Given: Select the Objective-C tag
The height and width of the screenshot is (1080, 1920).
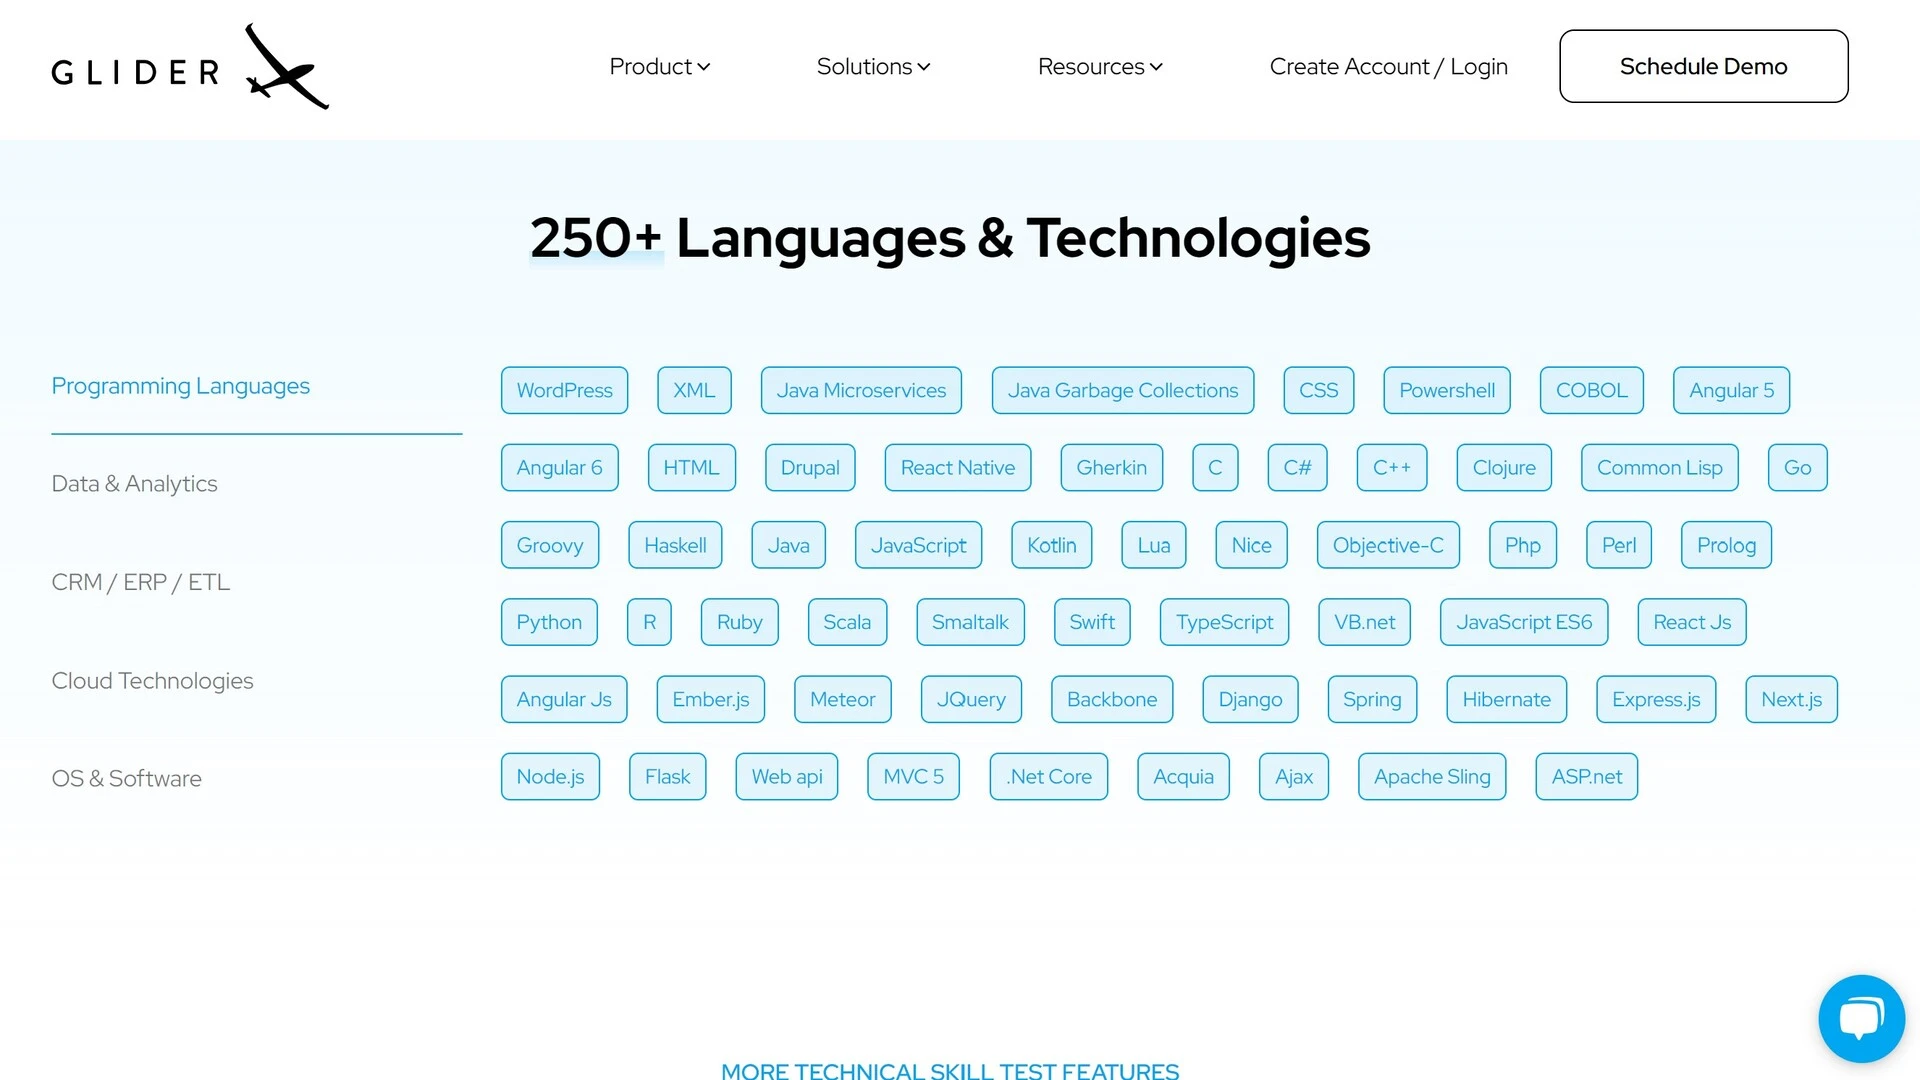Looking at the screenshot, I should pos(1388,545).
